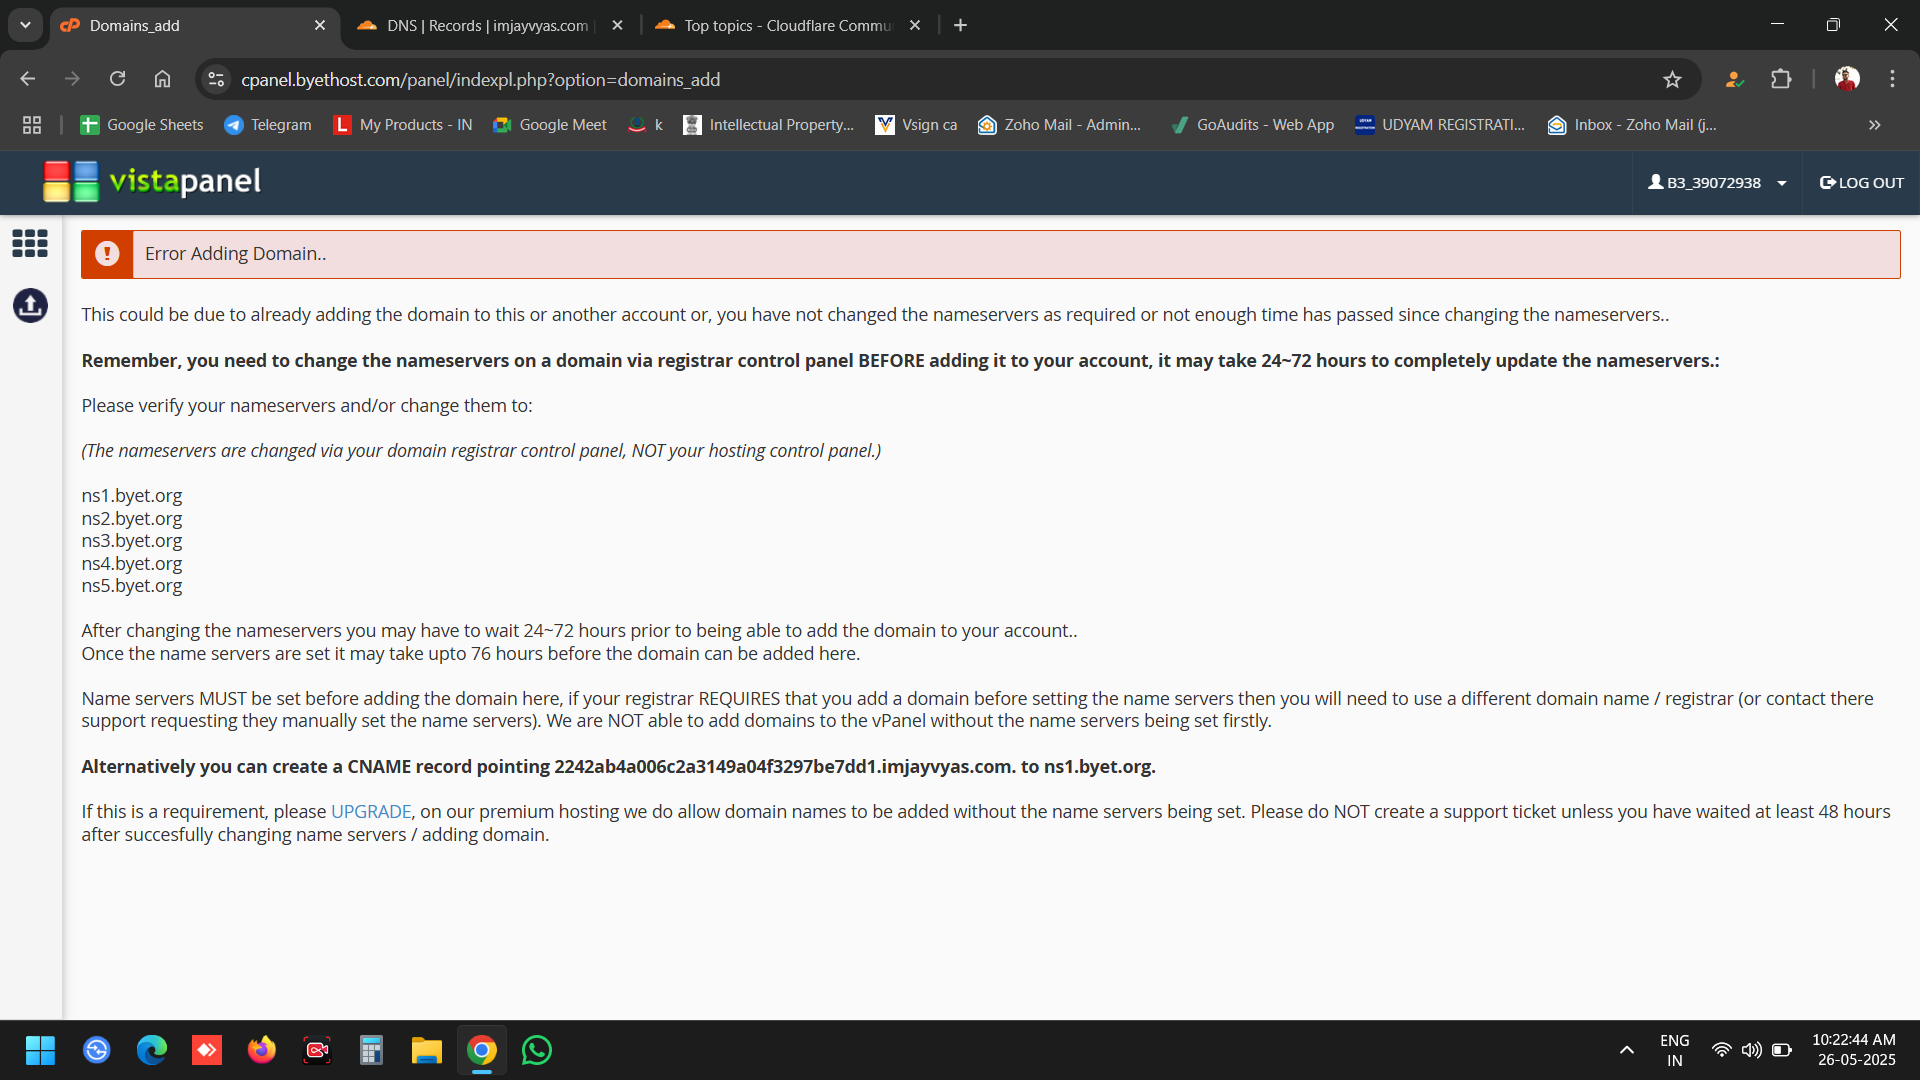This screenshot has height=1080, width=1920.
Task: Open Telegram bookmark
Action: pyautogui.click(x=268, y=125)
